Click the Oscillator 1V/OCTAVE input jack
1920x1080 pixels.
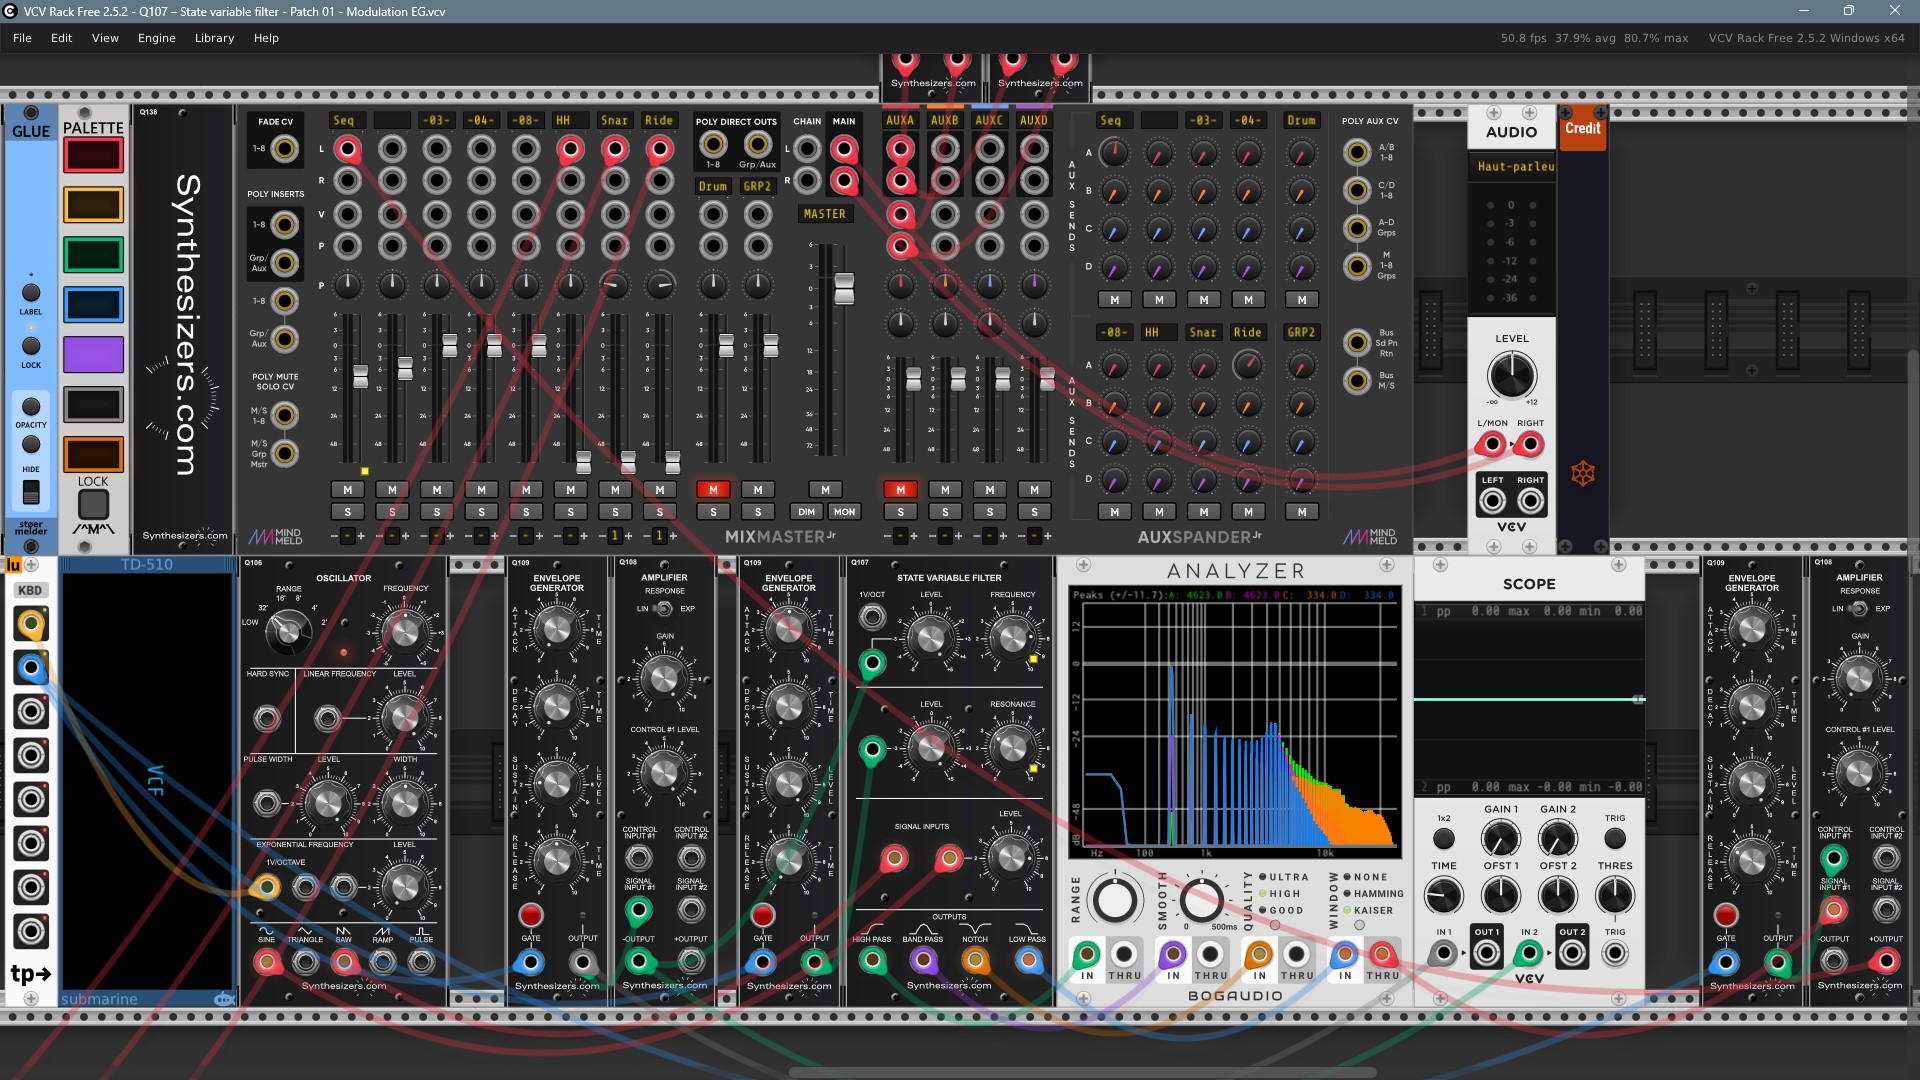266,887
